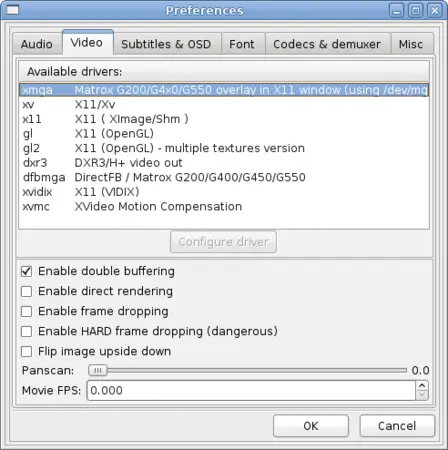Open the window menu icon in title bar
Screen dimensions: 448x450
[12, 10]
